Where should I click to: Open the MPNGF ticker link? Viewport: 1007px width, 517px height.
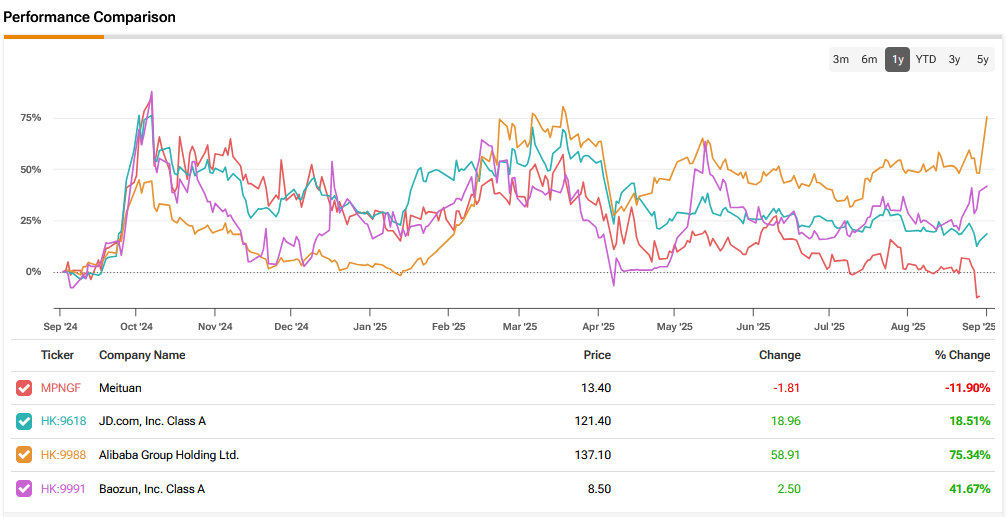pos(61,388)
